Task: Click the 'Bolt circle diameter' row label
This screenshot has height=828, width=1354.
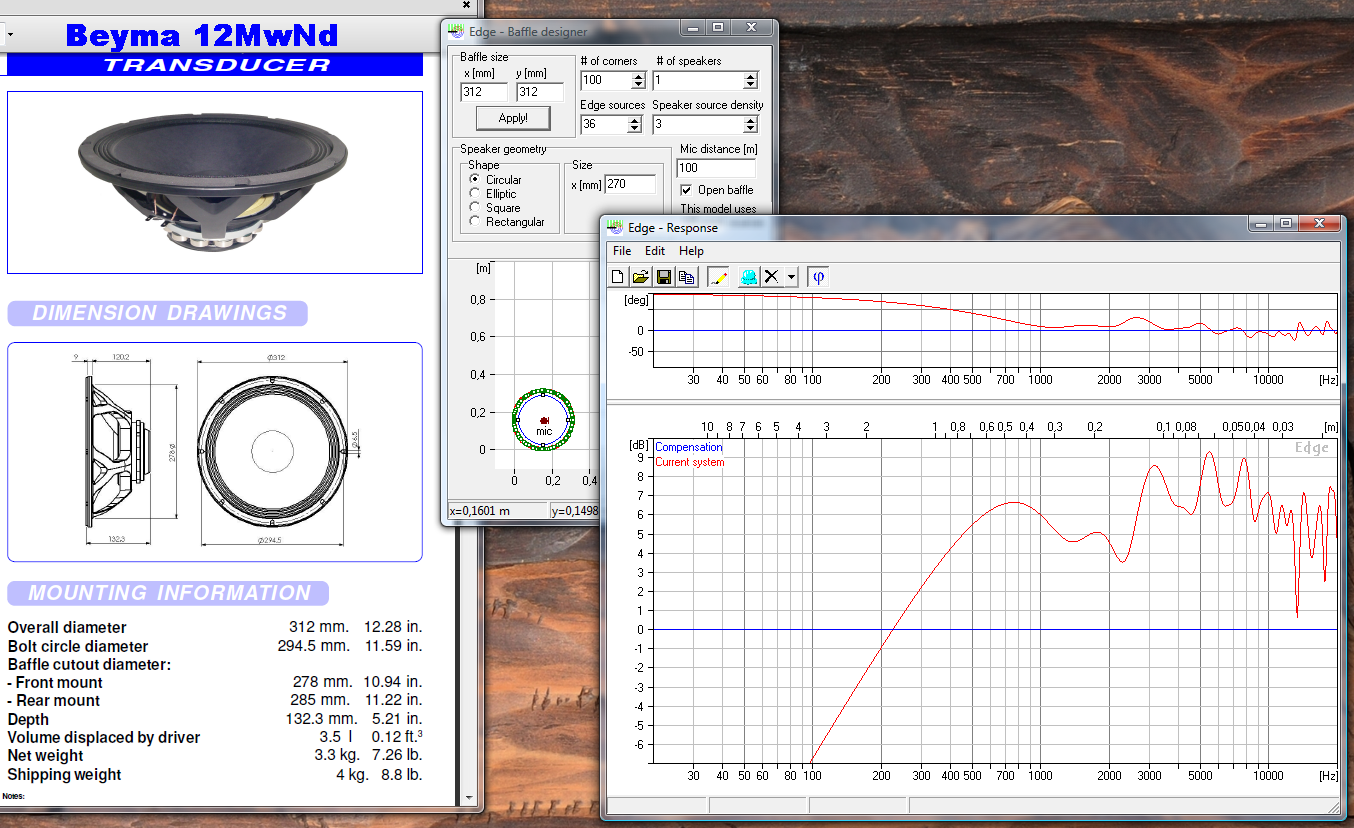Action: click(x=78, y=646)
